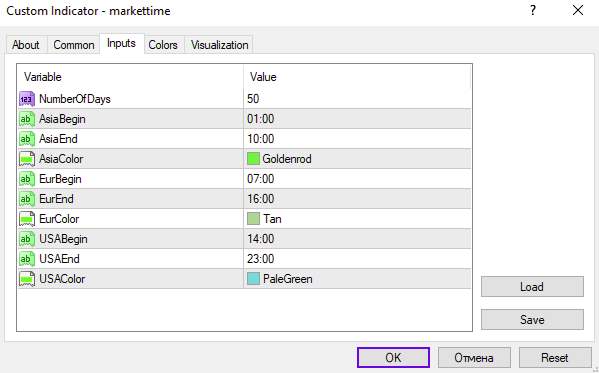The image size is (599, 373).
Task: Click the NumberOfDays integer type icon
Action: [x=27, y=99]
